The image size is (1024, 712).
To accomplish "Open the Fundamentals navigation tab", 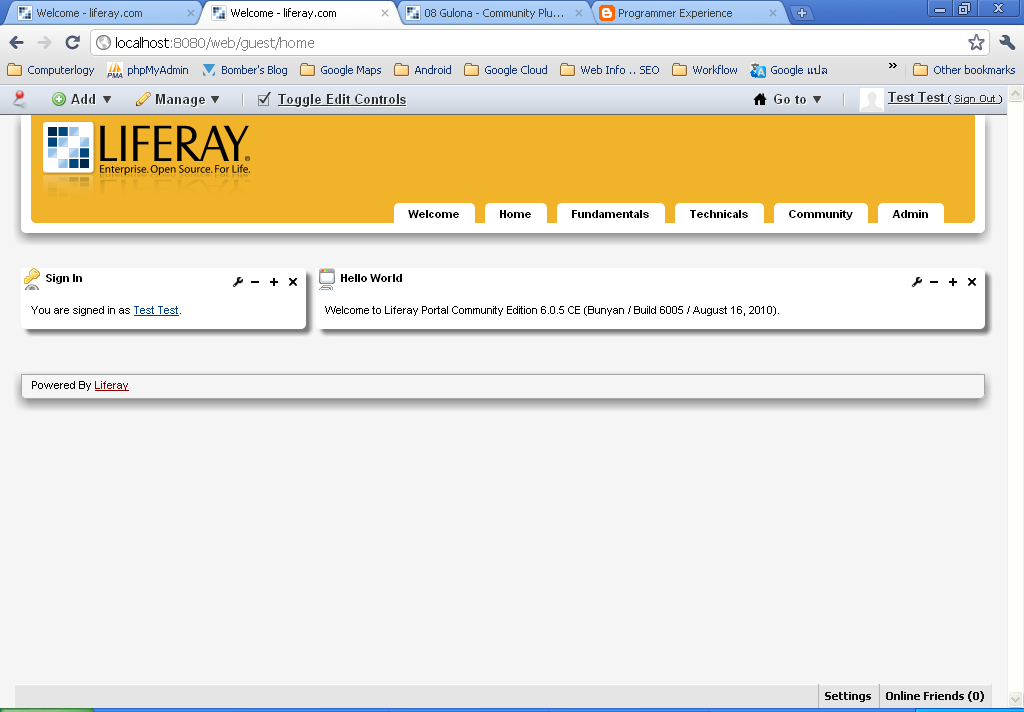I will [x=610, y=214].
